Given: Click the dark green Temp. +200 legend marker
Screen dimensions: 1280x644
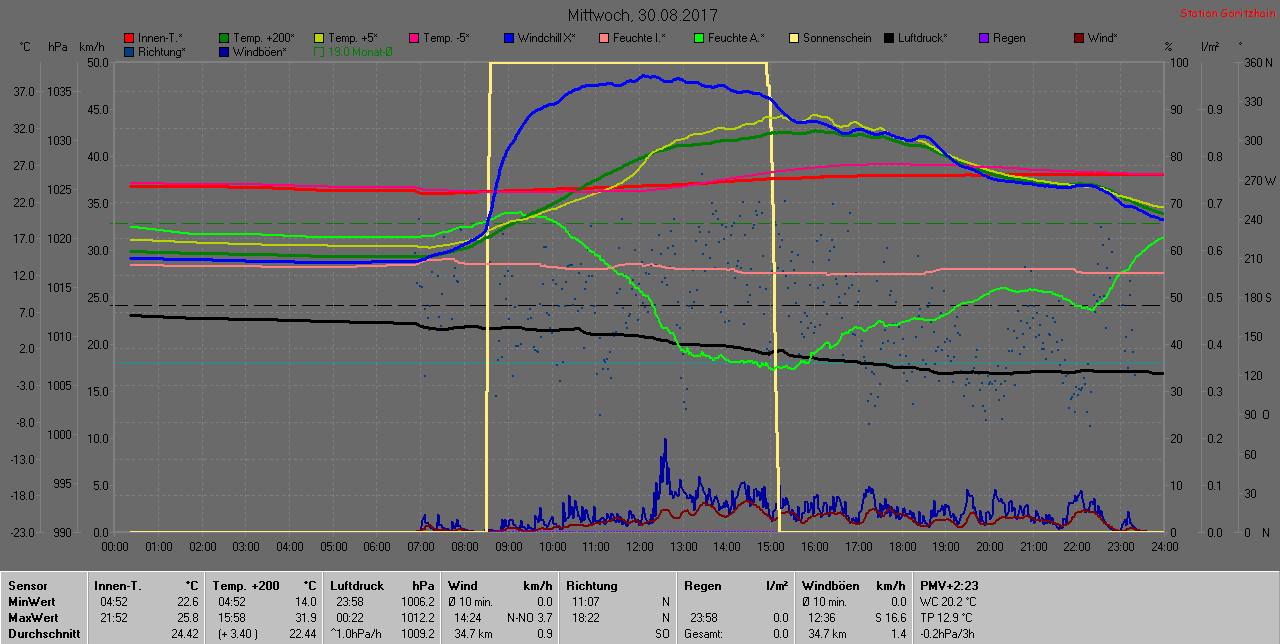Looking at the screenshot, I should (x=224, y=39).
